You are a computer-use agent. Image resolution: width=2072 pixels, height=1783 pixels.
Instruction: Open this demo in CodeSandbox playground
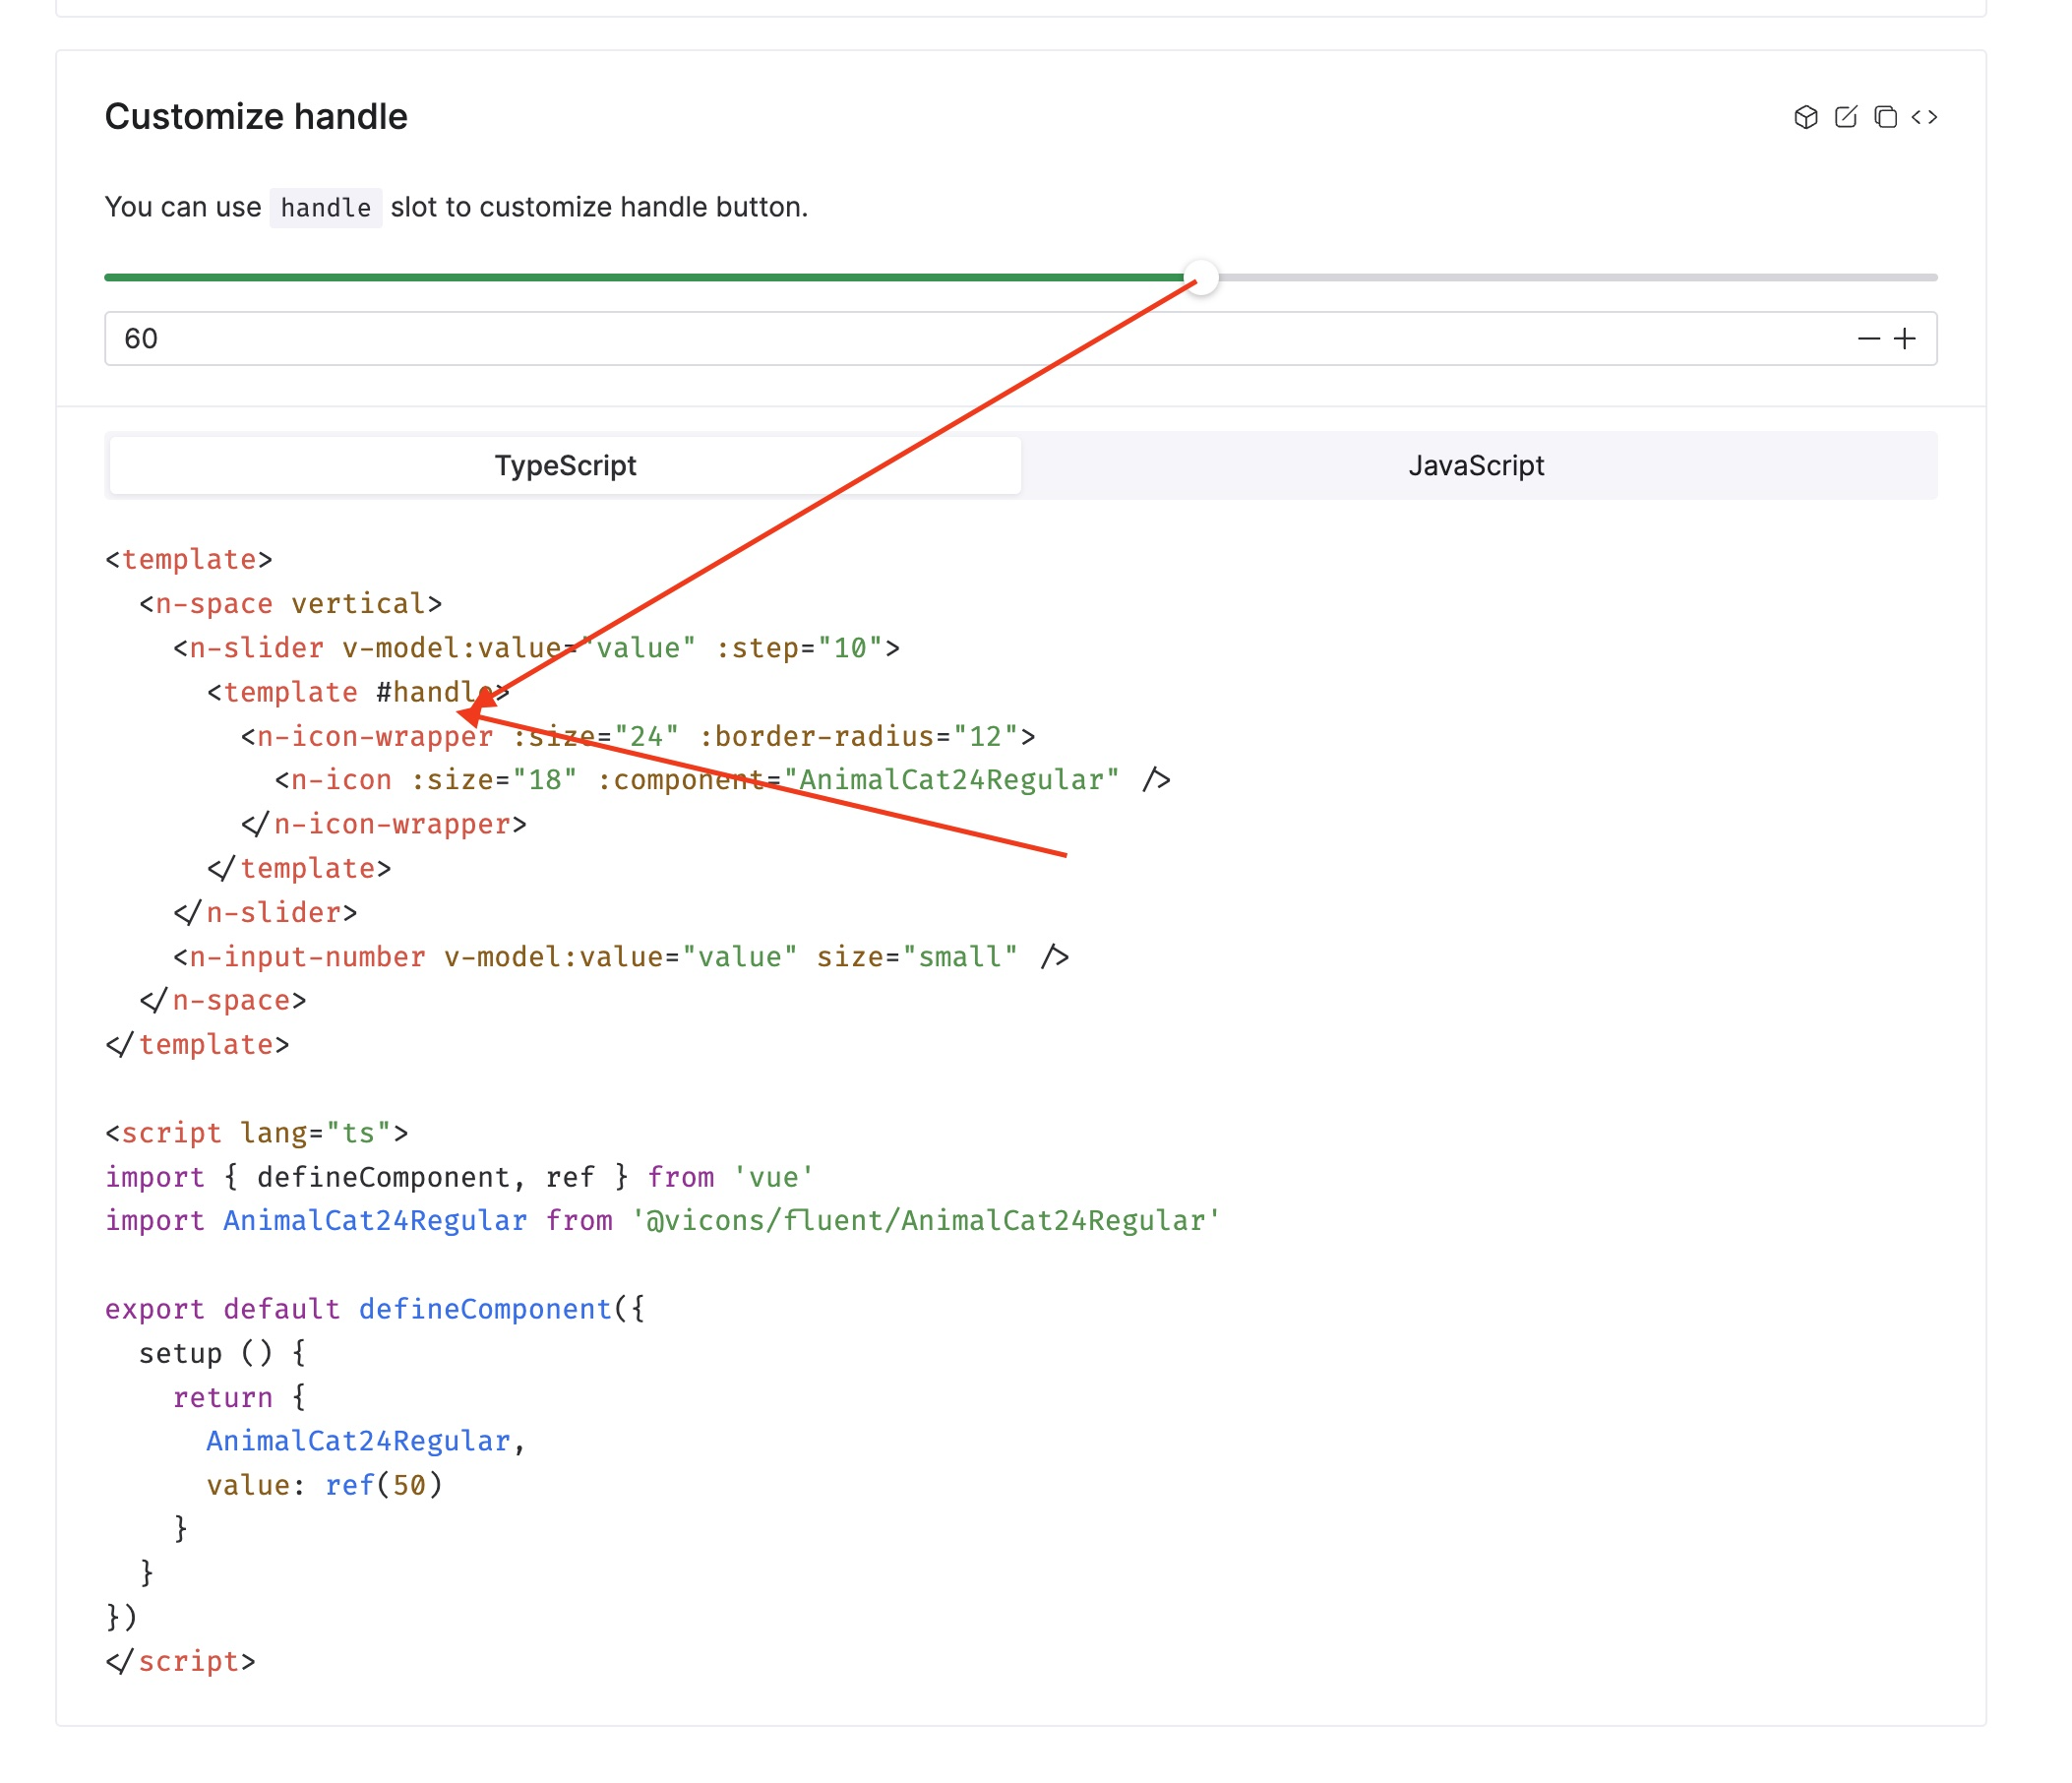point(1806,117)
